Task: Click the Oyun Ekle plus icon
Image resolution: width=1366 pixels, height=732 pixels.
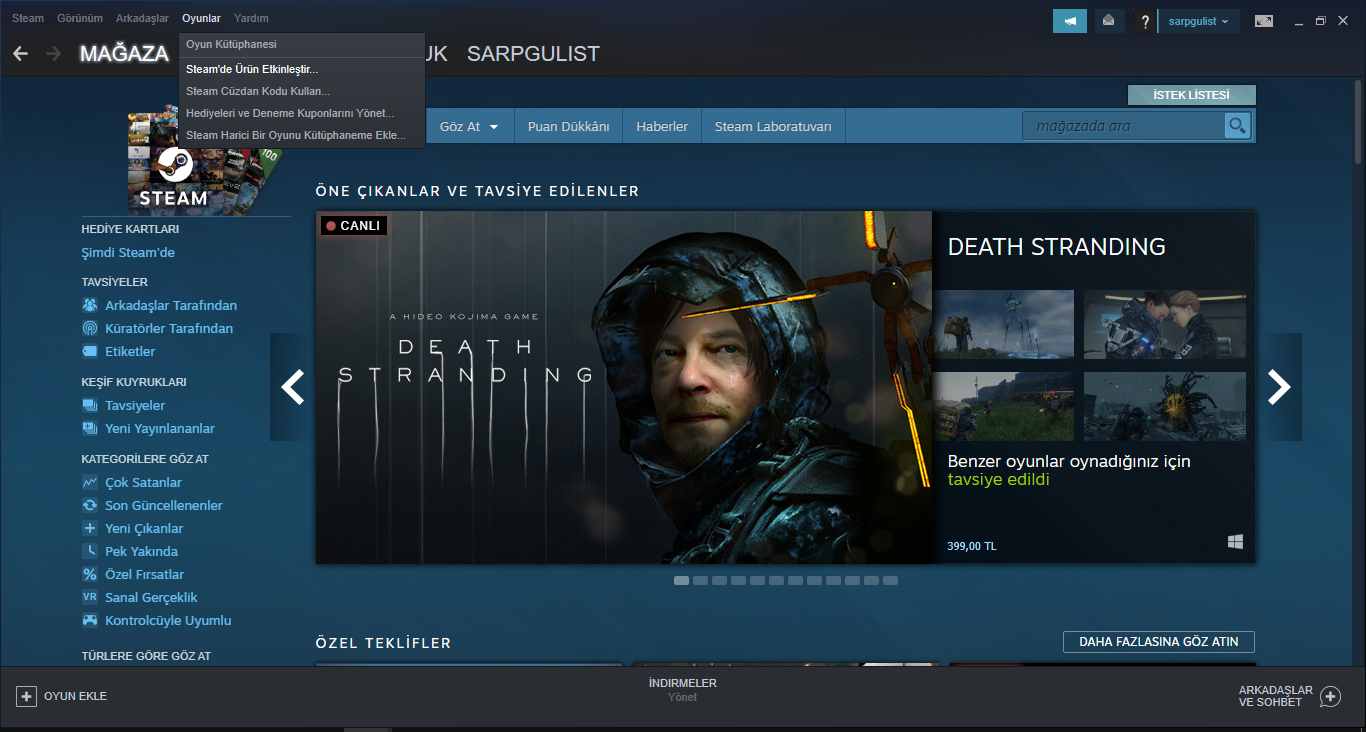Action: click(x=27, y=696)
